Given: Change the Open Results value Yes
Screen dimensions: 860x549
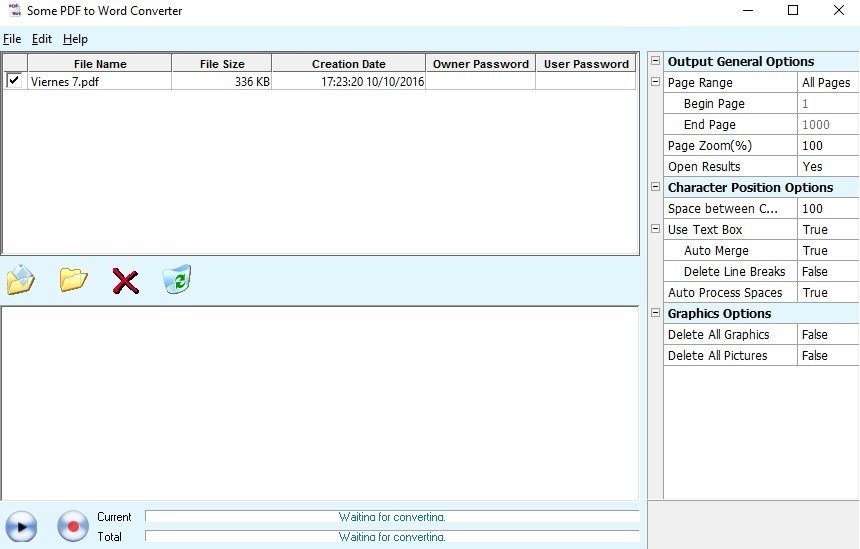Looking at the screenshot, I should coord(828,166).
